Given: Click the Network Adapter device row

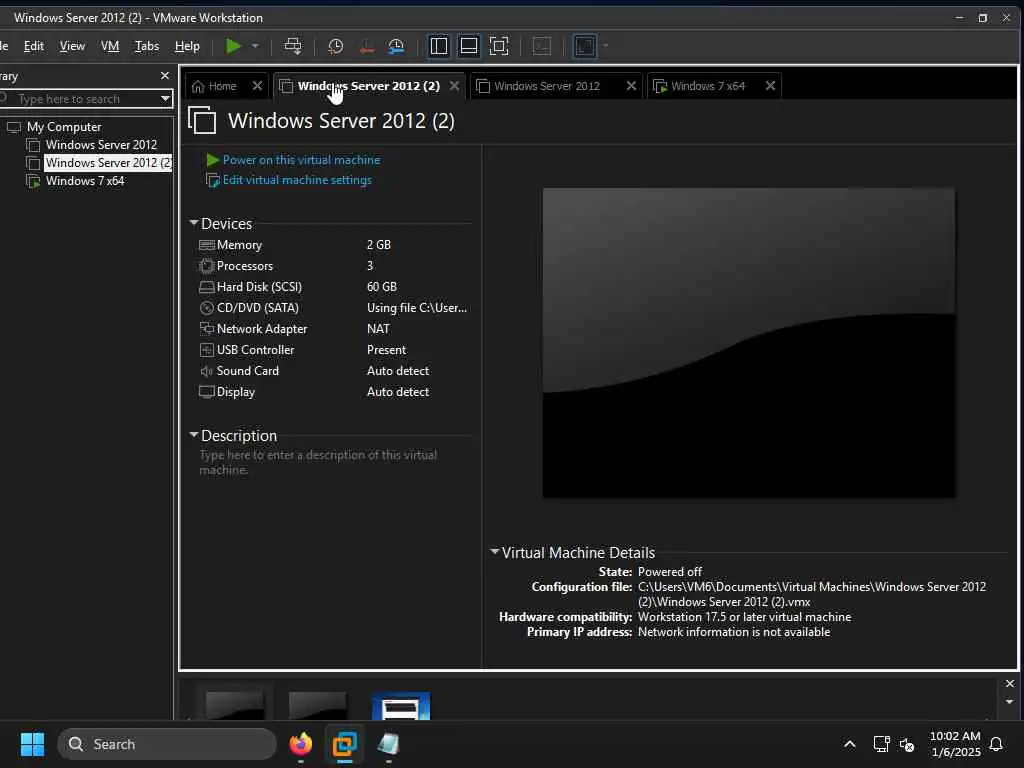Looking at the screenshot, I should pyautogui.click(x=333, y=328).
